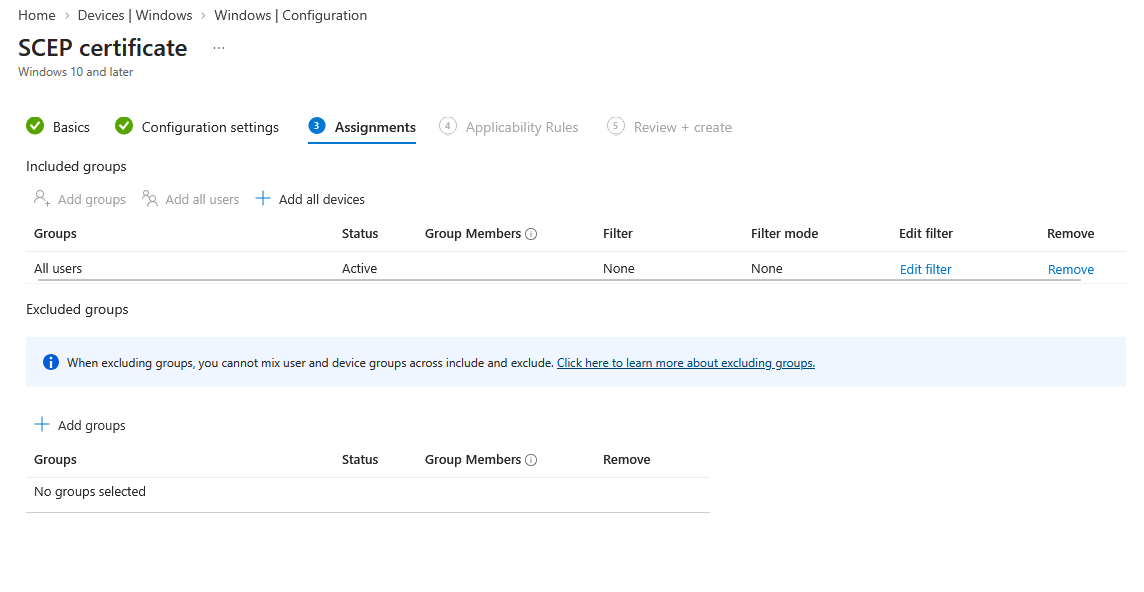Go to the Configuration settings tab
This screenshot has width=1144, height=592.
[x=210, y=127]
